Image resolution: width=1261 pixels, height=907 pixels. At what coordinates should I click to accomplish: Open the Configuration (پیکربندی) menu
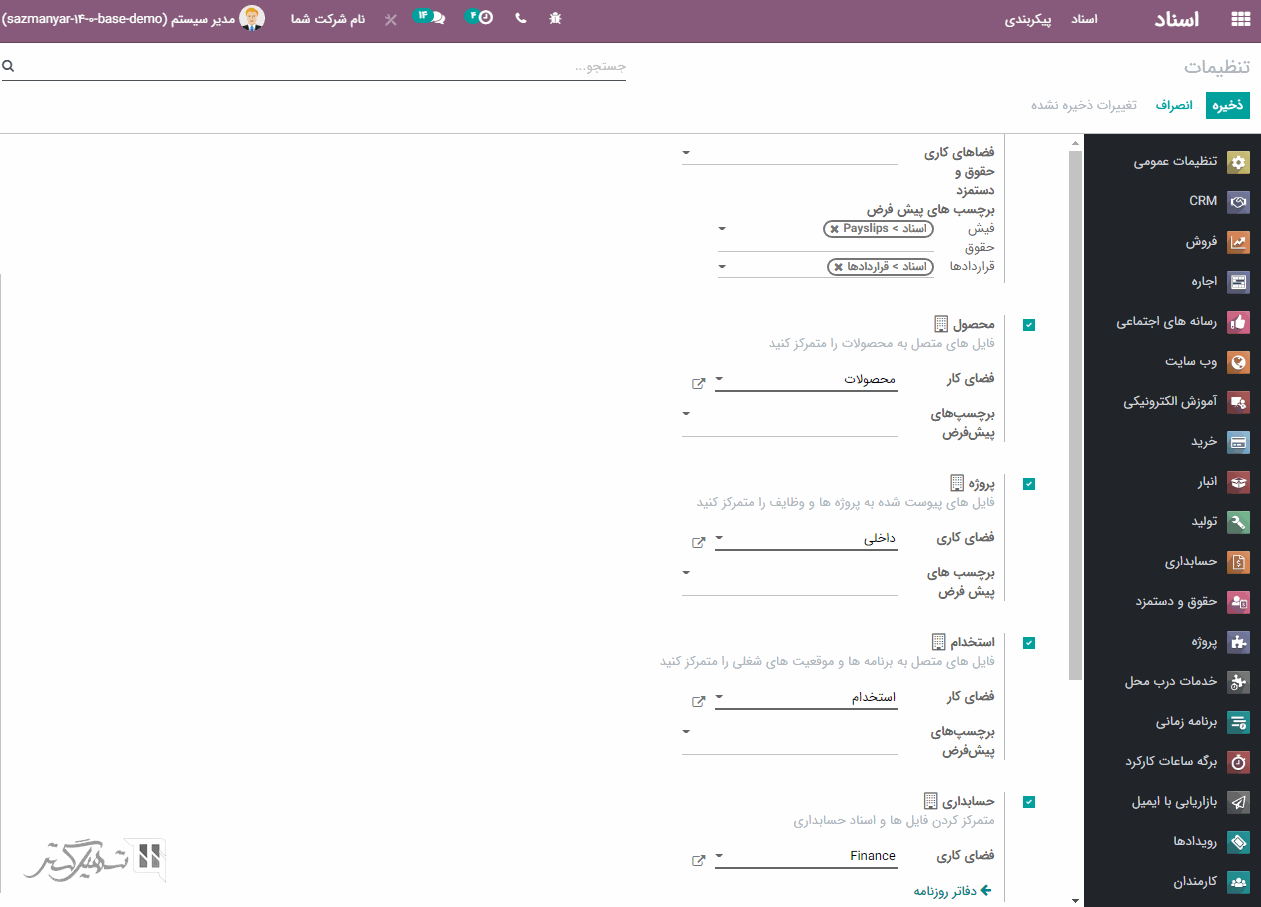click(1028, 19)
